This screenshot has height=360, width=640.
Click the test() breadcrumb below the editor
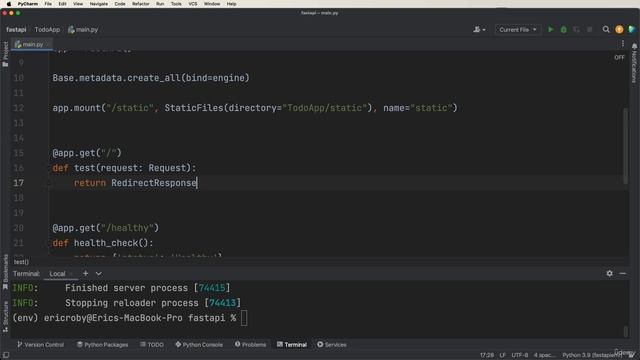coord(21,262)
